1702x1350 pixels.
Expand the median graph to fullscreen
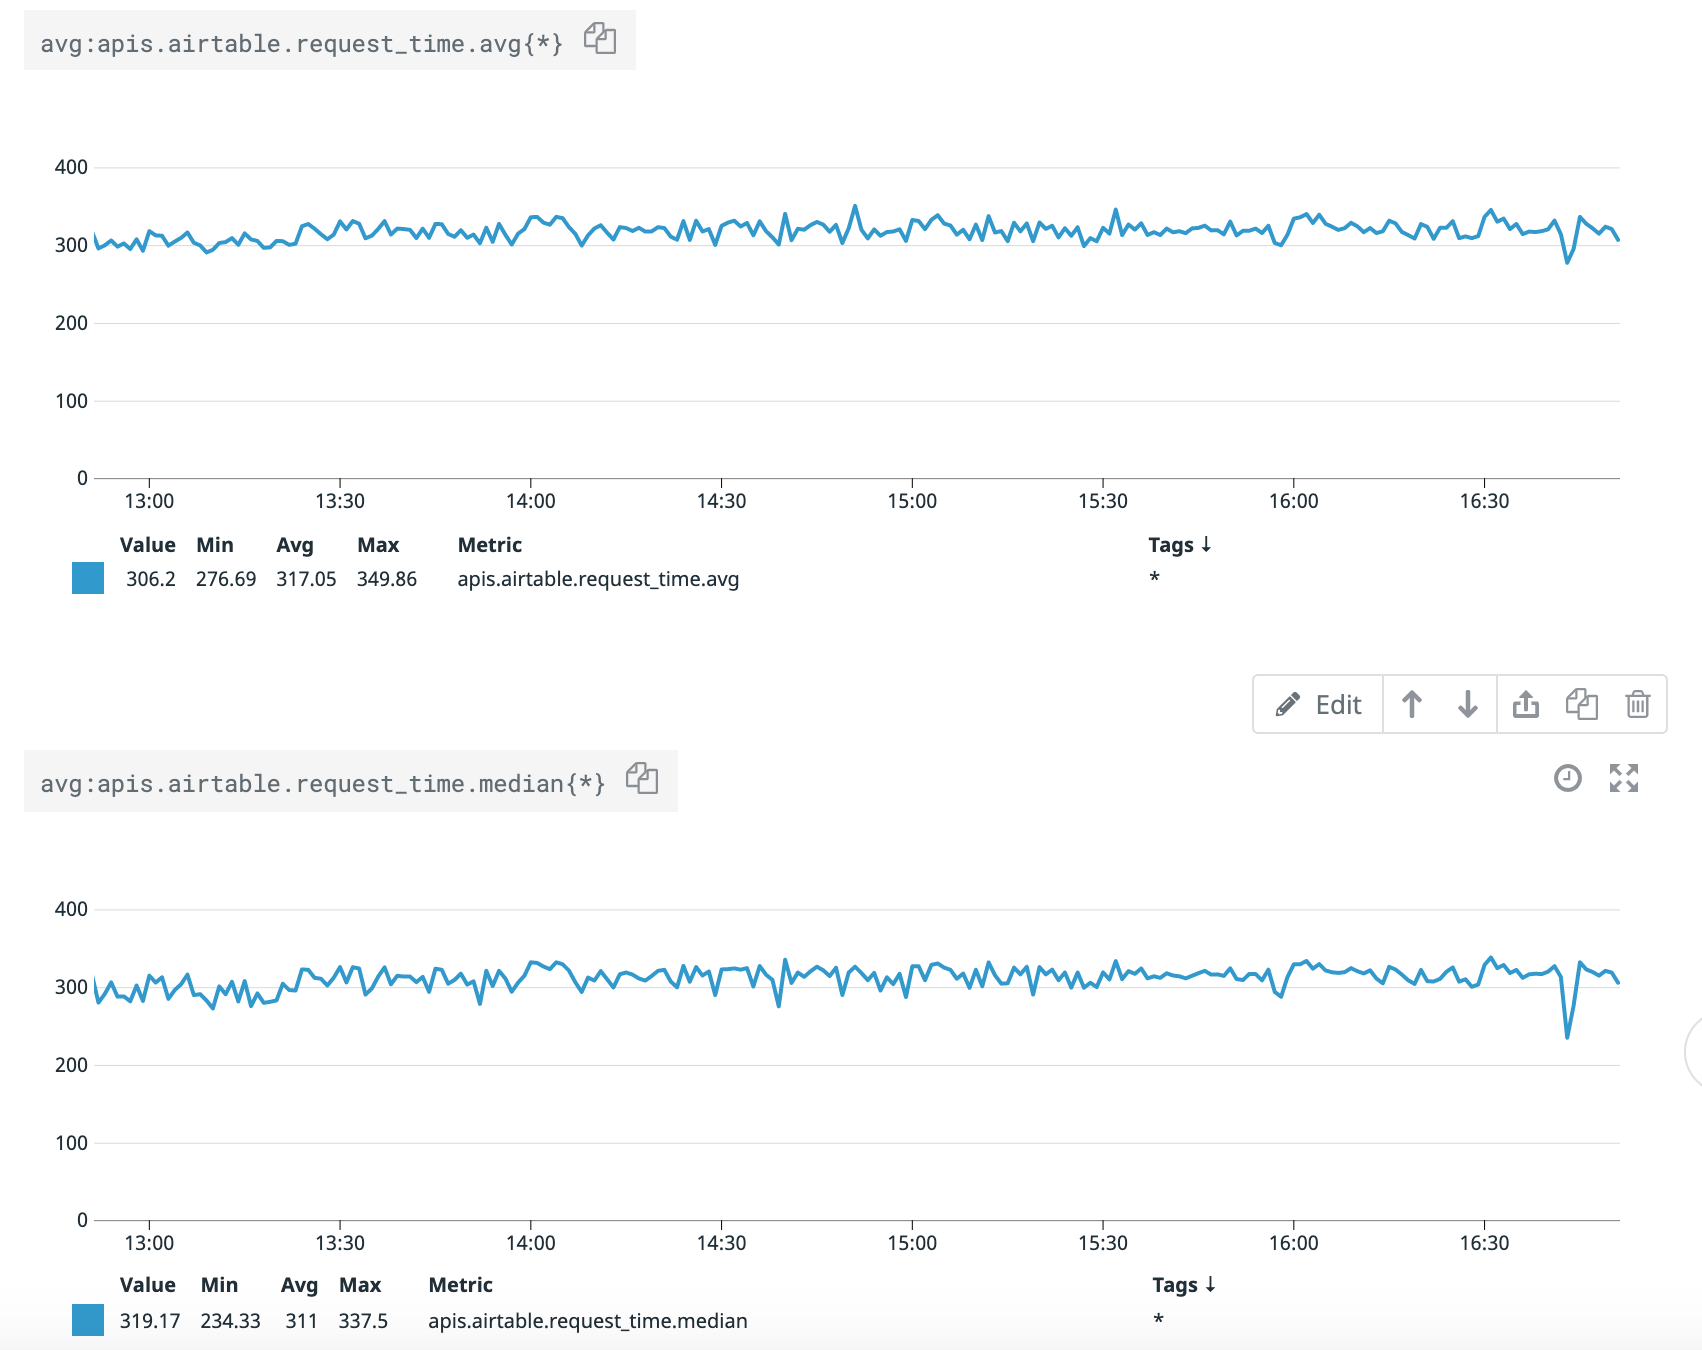[1624, 779]
